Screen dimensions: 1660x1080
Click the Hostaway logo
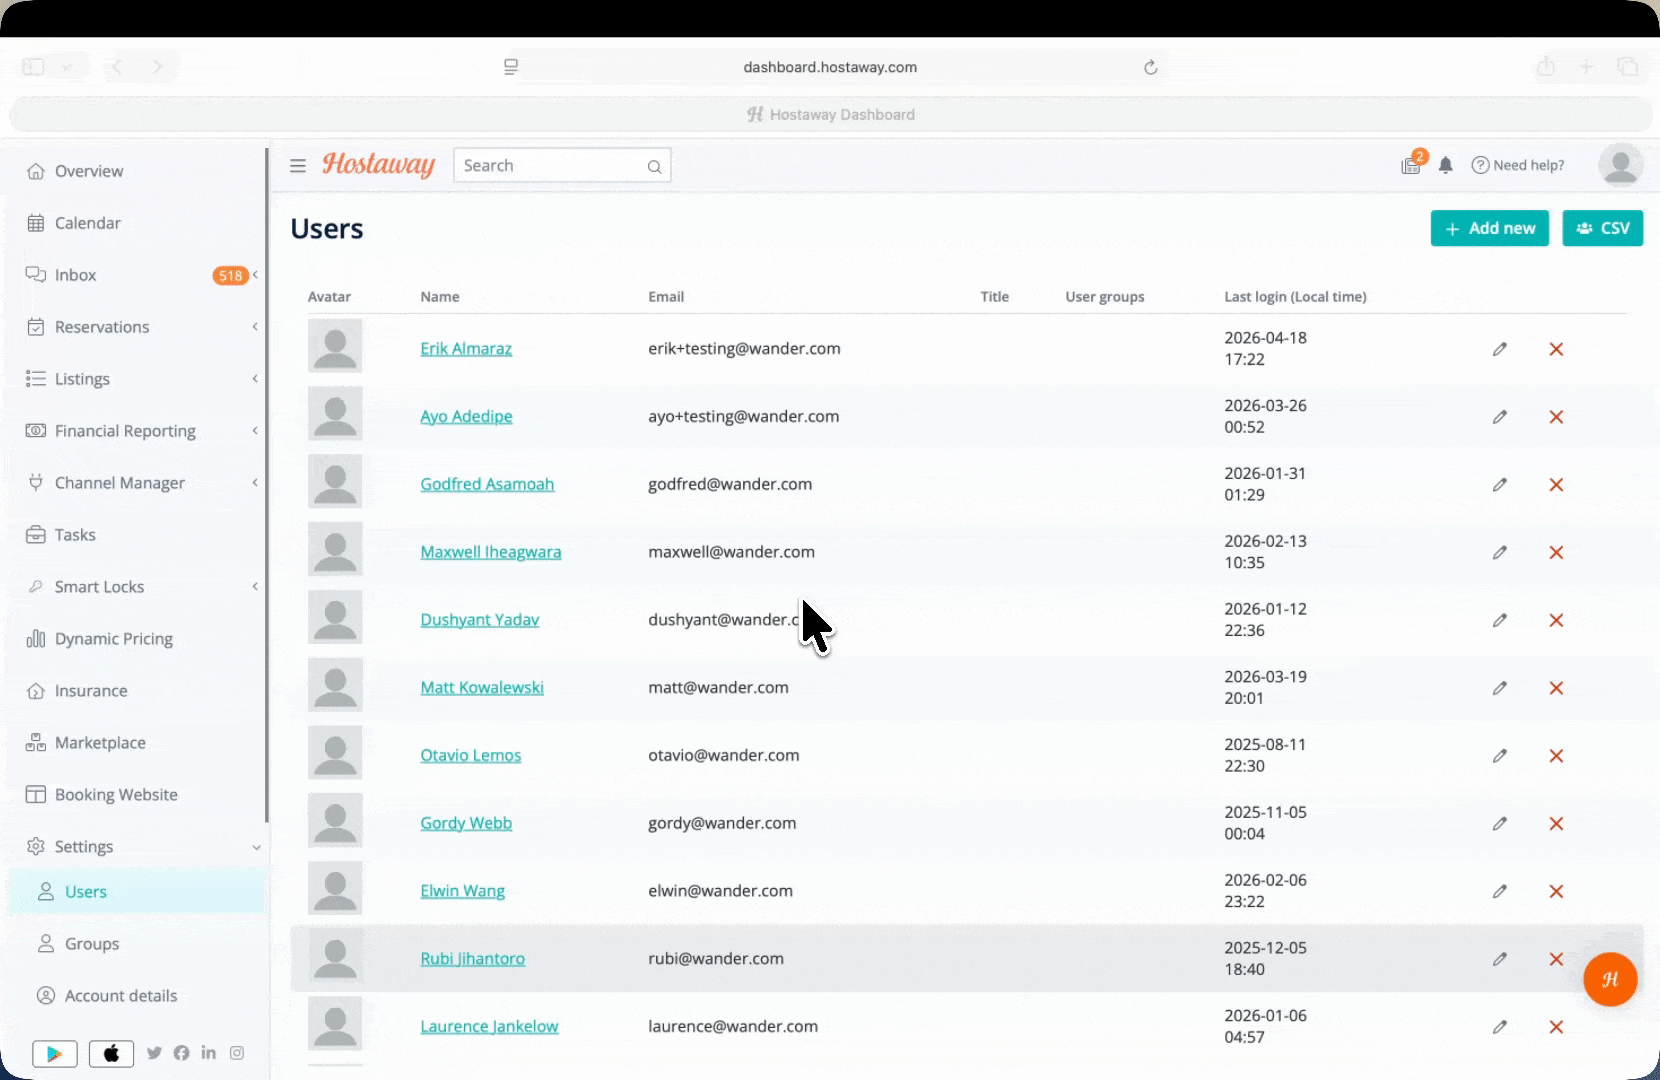[x=378, y=165]
